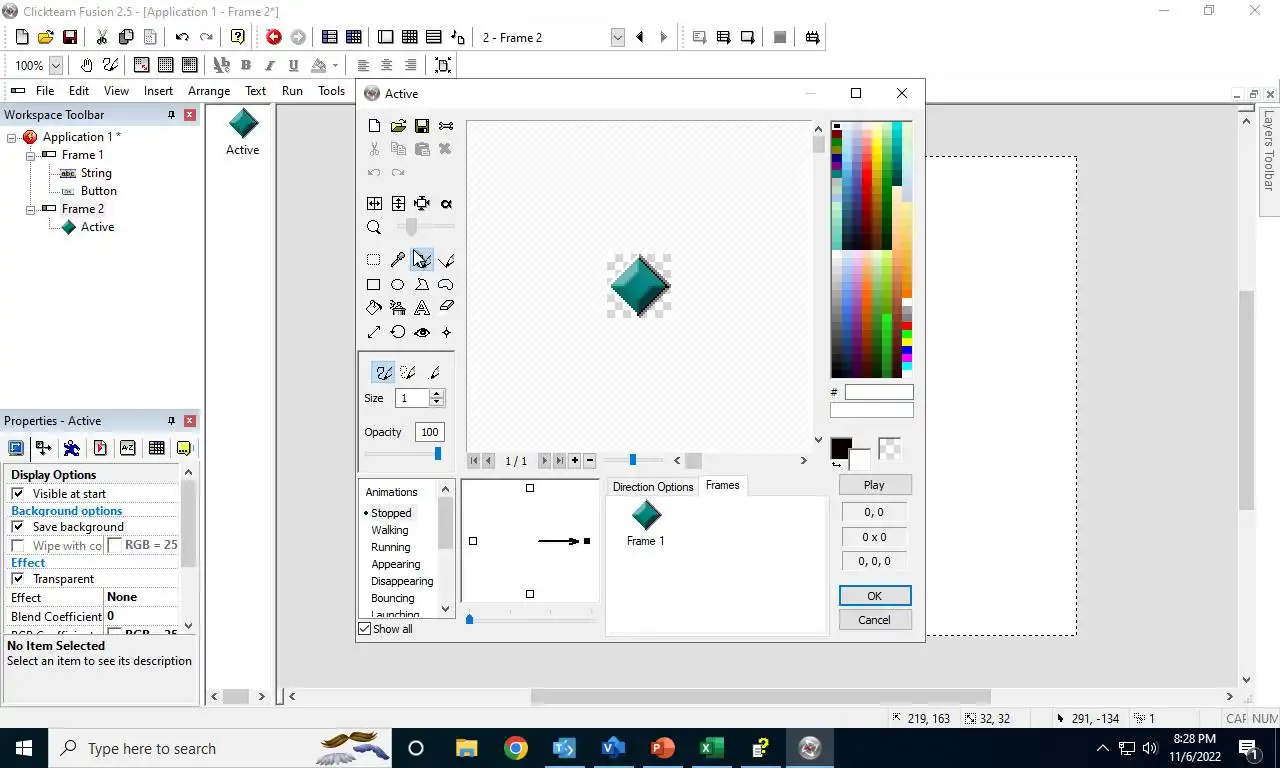Collapse the Frame 2 tree node

(x=30, y=209)
